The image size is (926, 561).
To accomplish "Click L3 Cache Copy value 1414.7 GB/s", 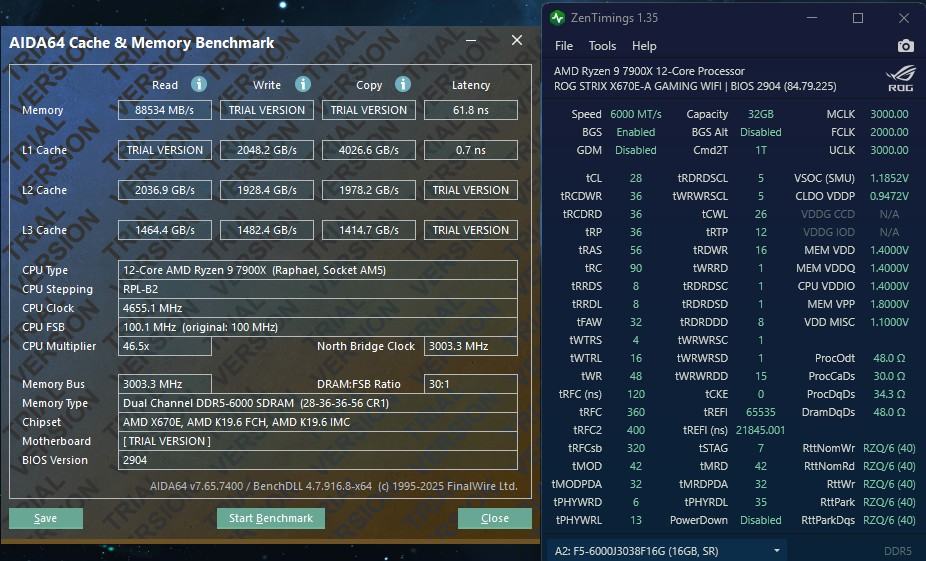I will [369, 230].
